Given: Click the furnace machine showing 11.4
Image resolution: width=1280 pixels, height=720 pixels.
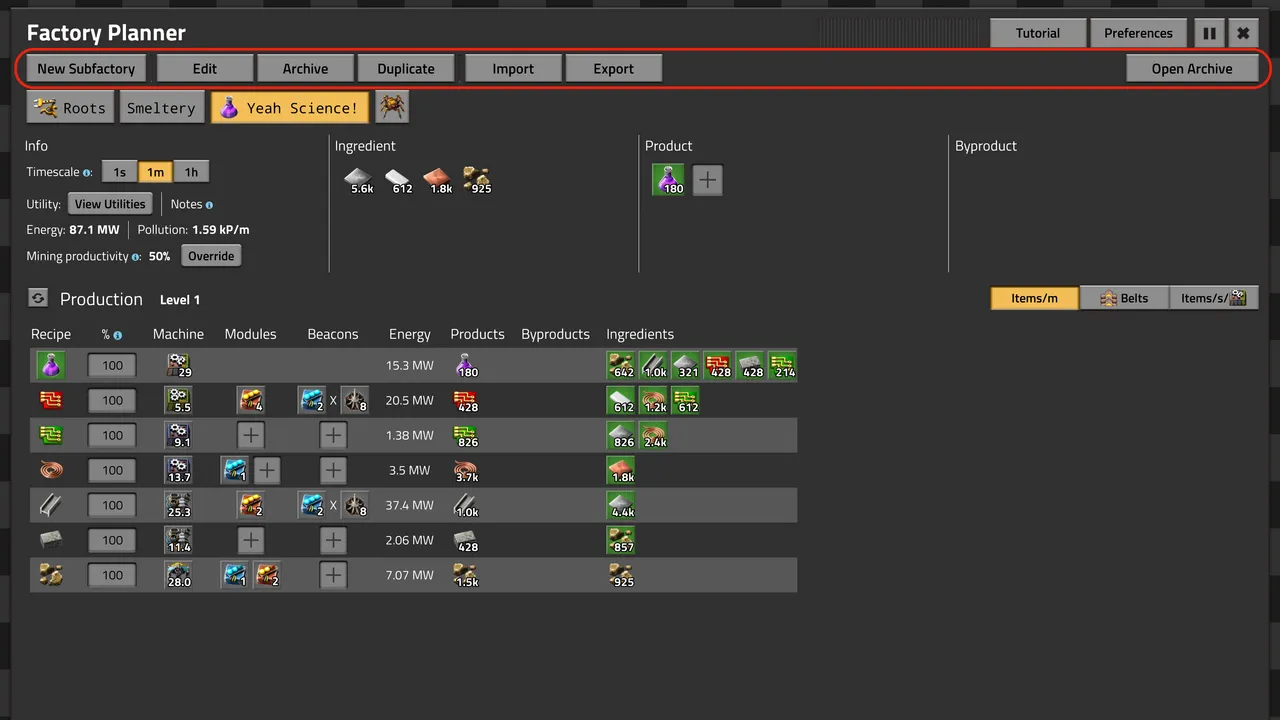Looking at the screenshot, I should point(179,540).
